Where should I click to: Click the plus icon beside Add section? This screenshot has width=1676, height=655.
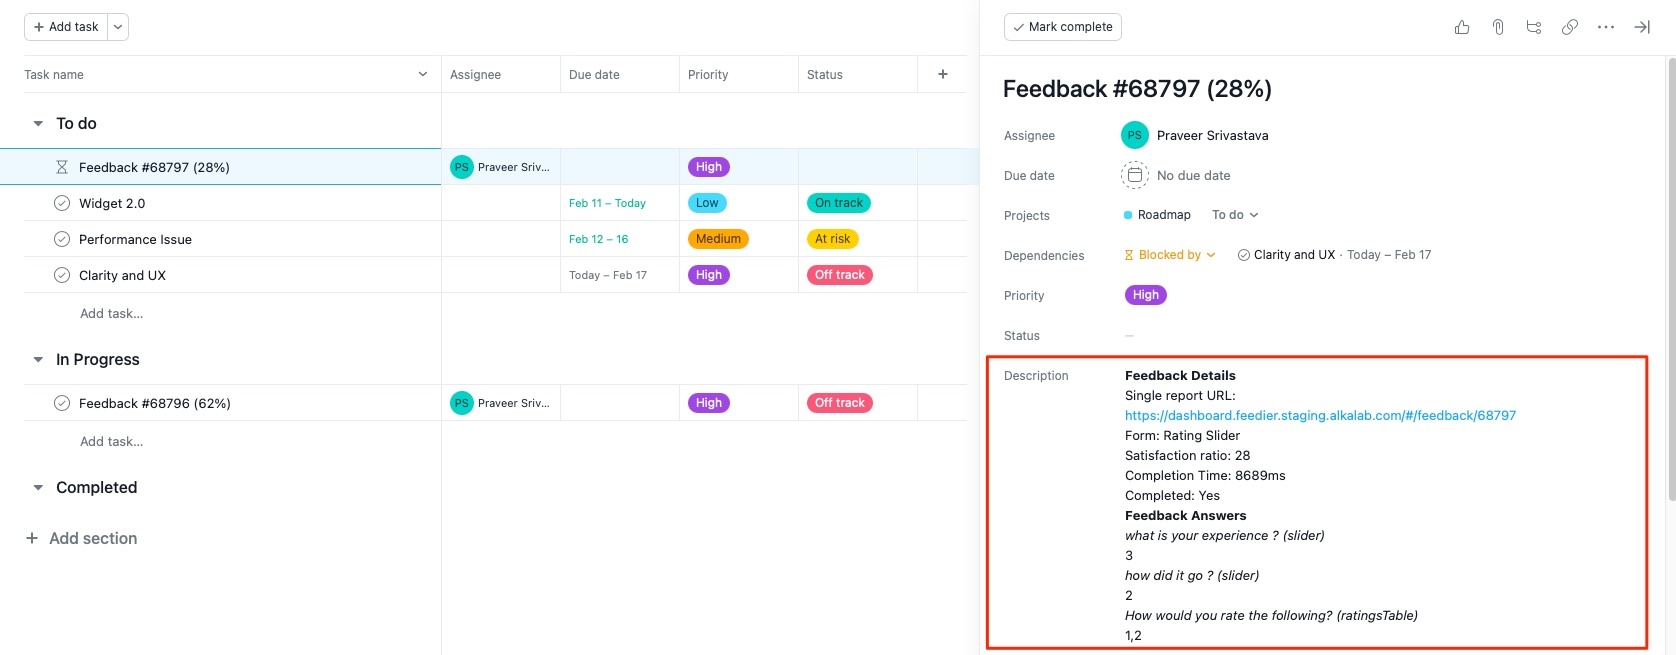tap(32, 538)
